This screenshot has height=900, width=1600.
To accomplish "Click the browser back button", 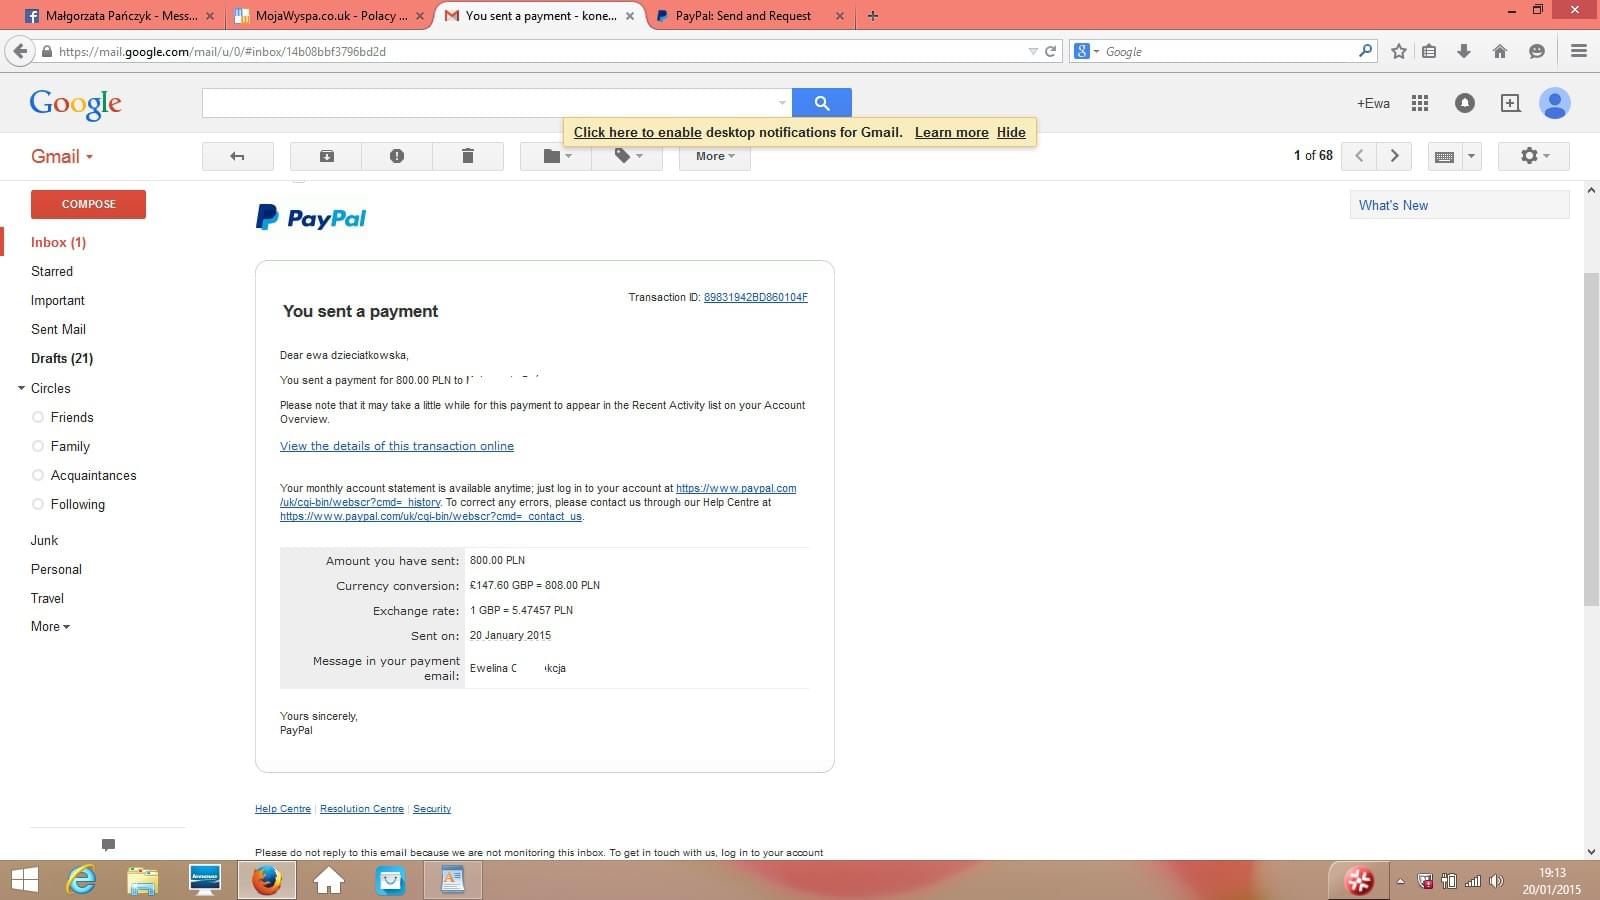I will [x=20, y=51].
